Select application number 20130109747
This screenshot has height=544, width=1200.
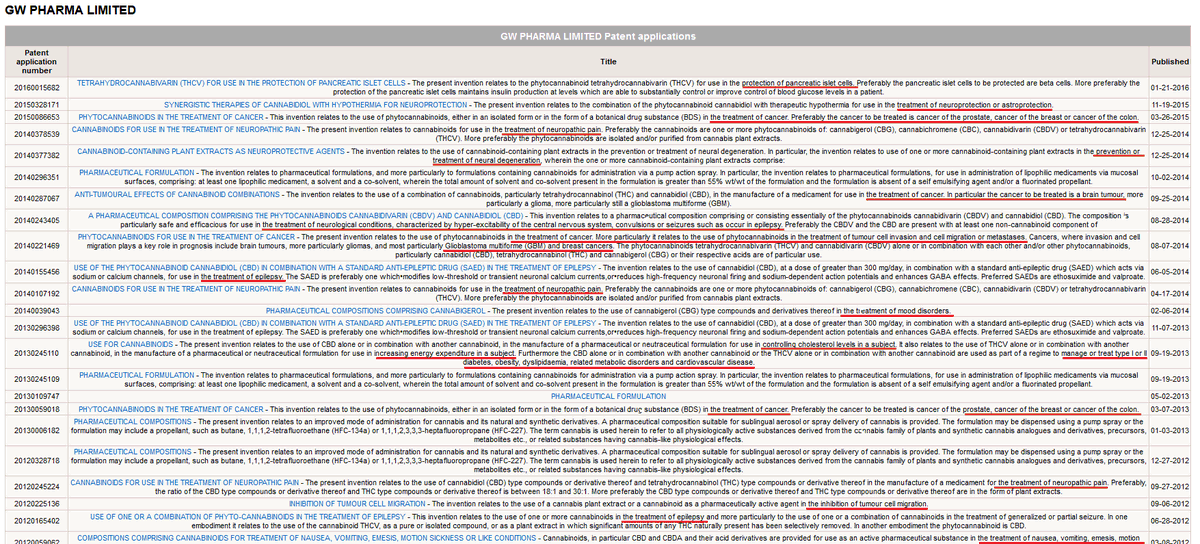pos(37,396)
